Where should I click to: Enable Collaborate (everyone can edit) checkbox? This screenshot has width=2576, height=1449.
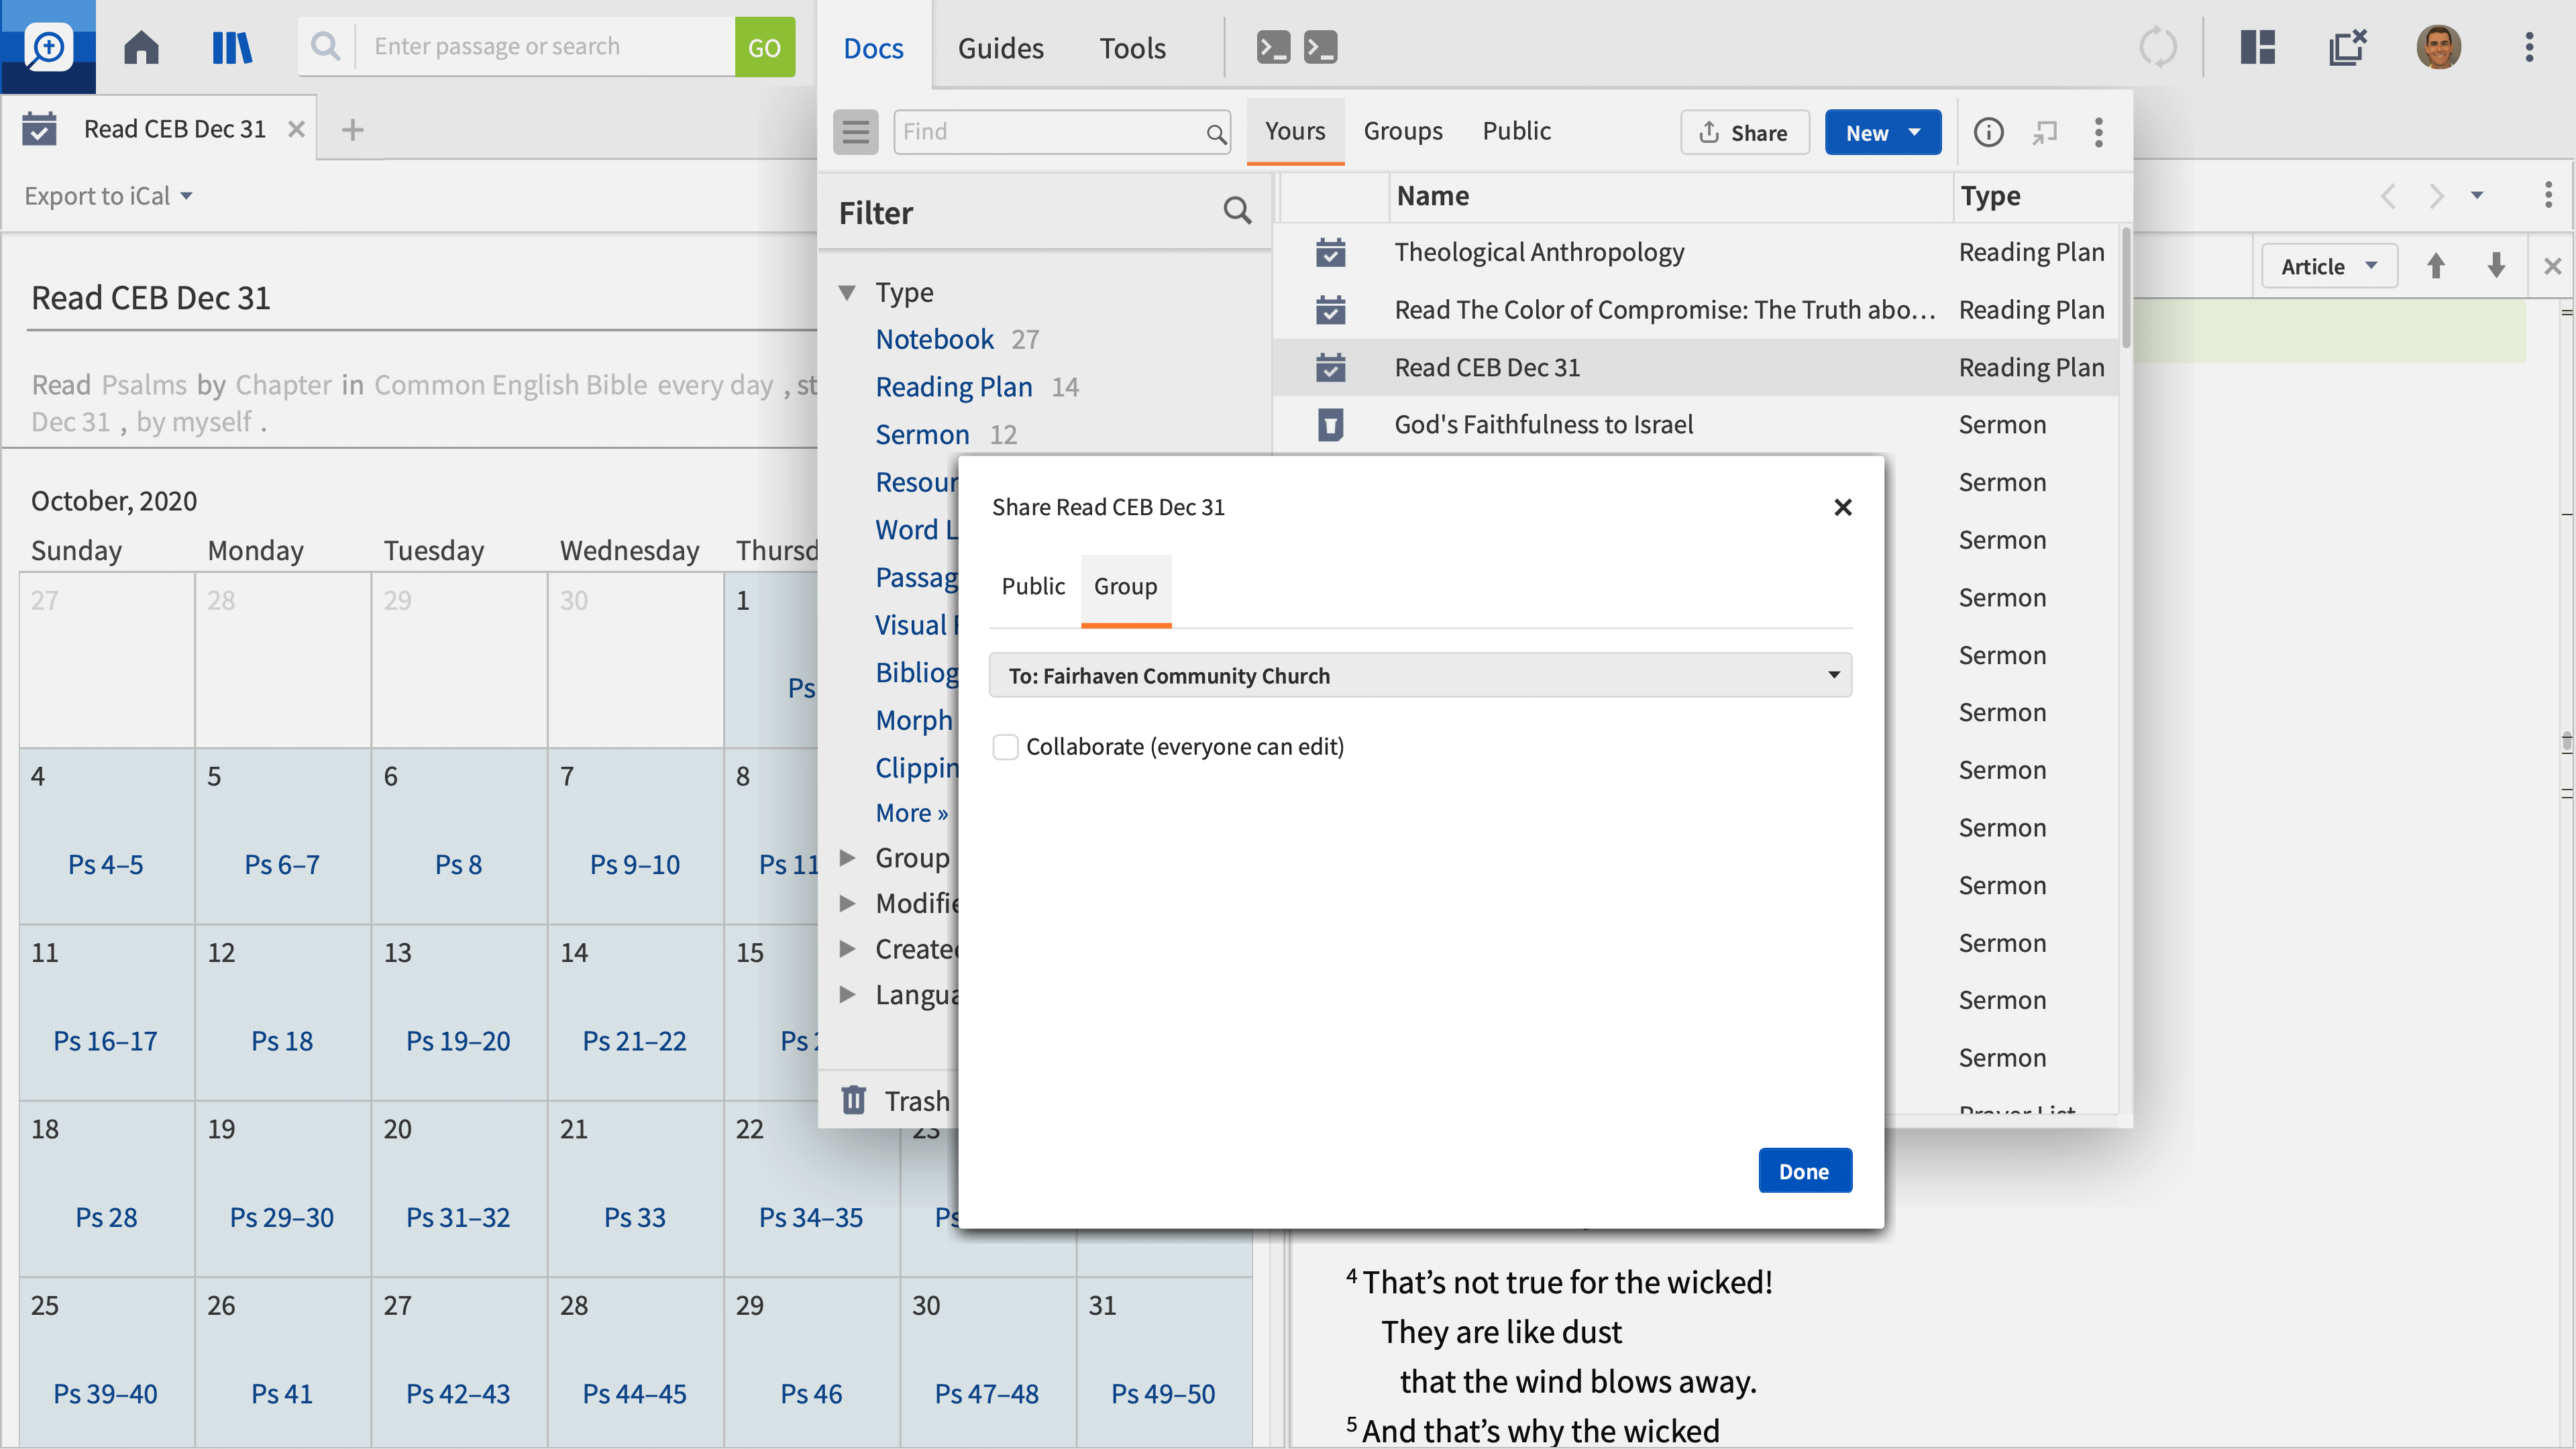[1005, 747]
